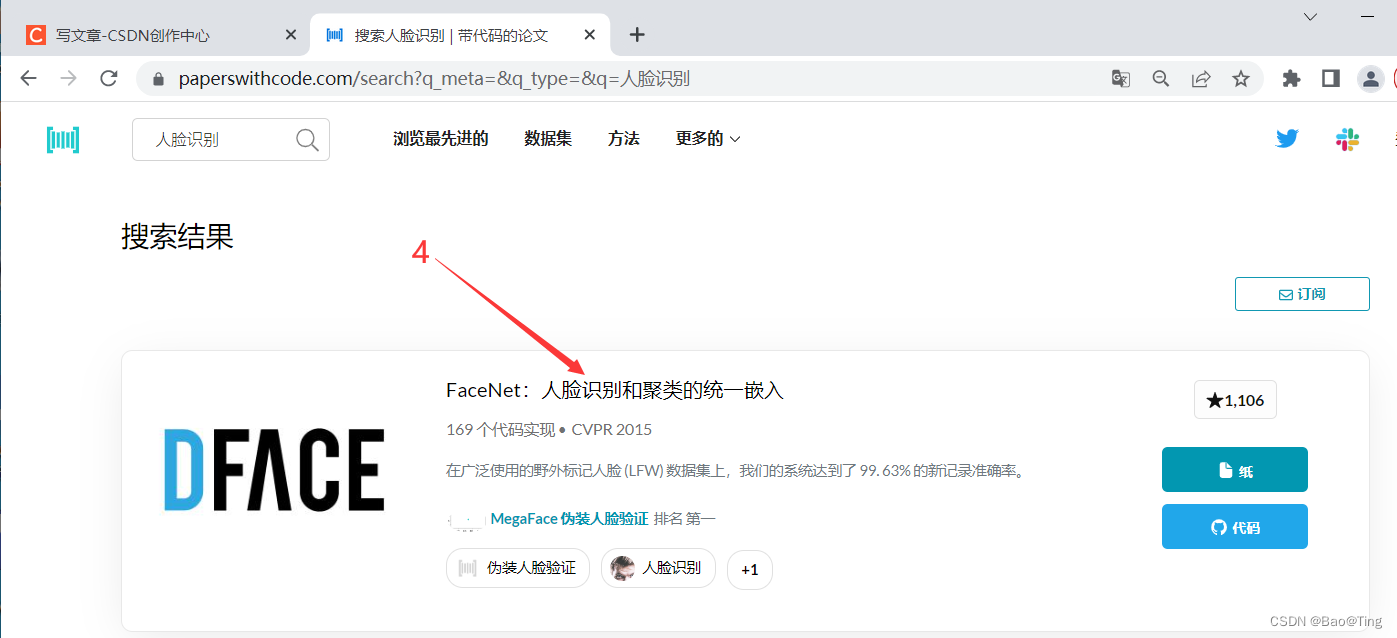Open the Slack icon link

tap(1347, 139)
